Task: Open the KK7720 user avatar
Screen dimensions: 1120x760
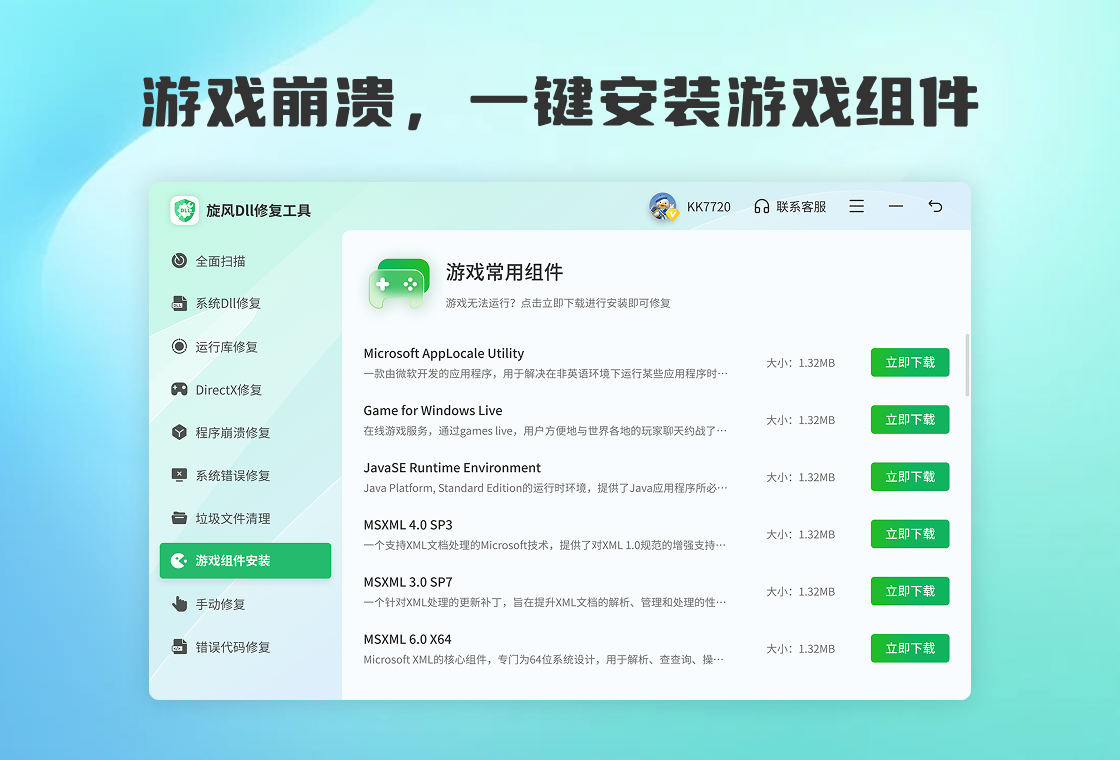Action: click(x=662, y=207)
